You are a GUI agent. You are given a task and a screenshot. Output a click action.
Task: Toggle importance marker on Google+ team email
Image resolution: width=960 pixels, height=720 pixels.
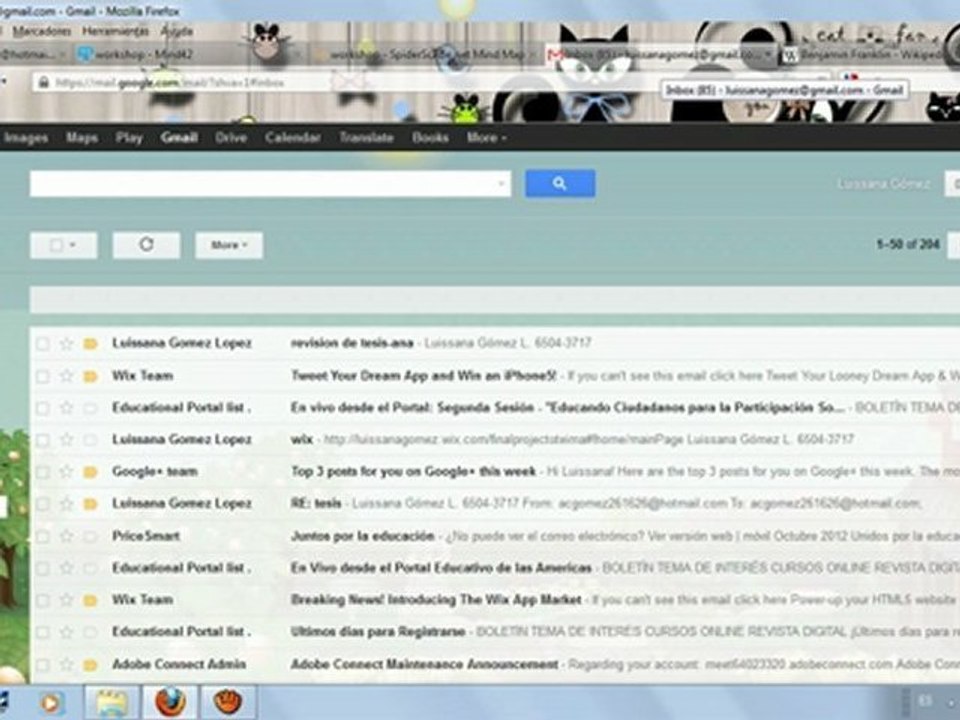pos(91,471)
